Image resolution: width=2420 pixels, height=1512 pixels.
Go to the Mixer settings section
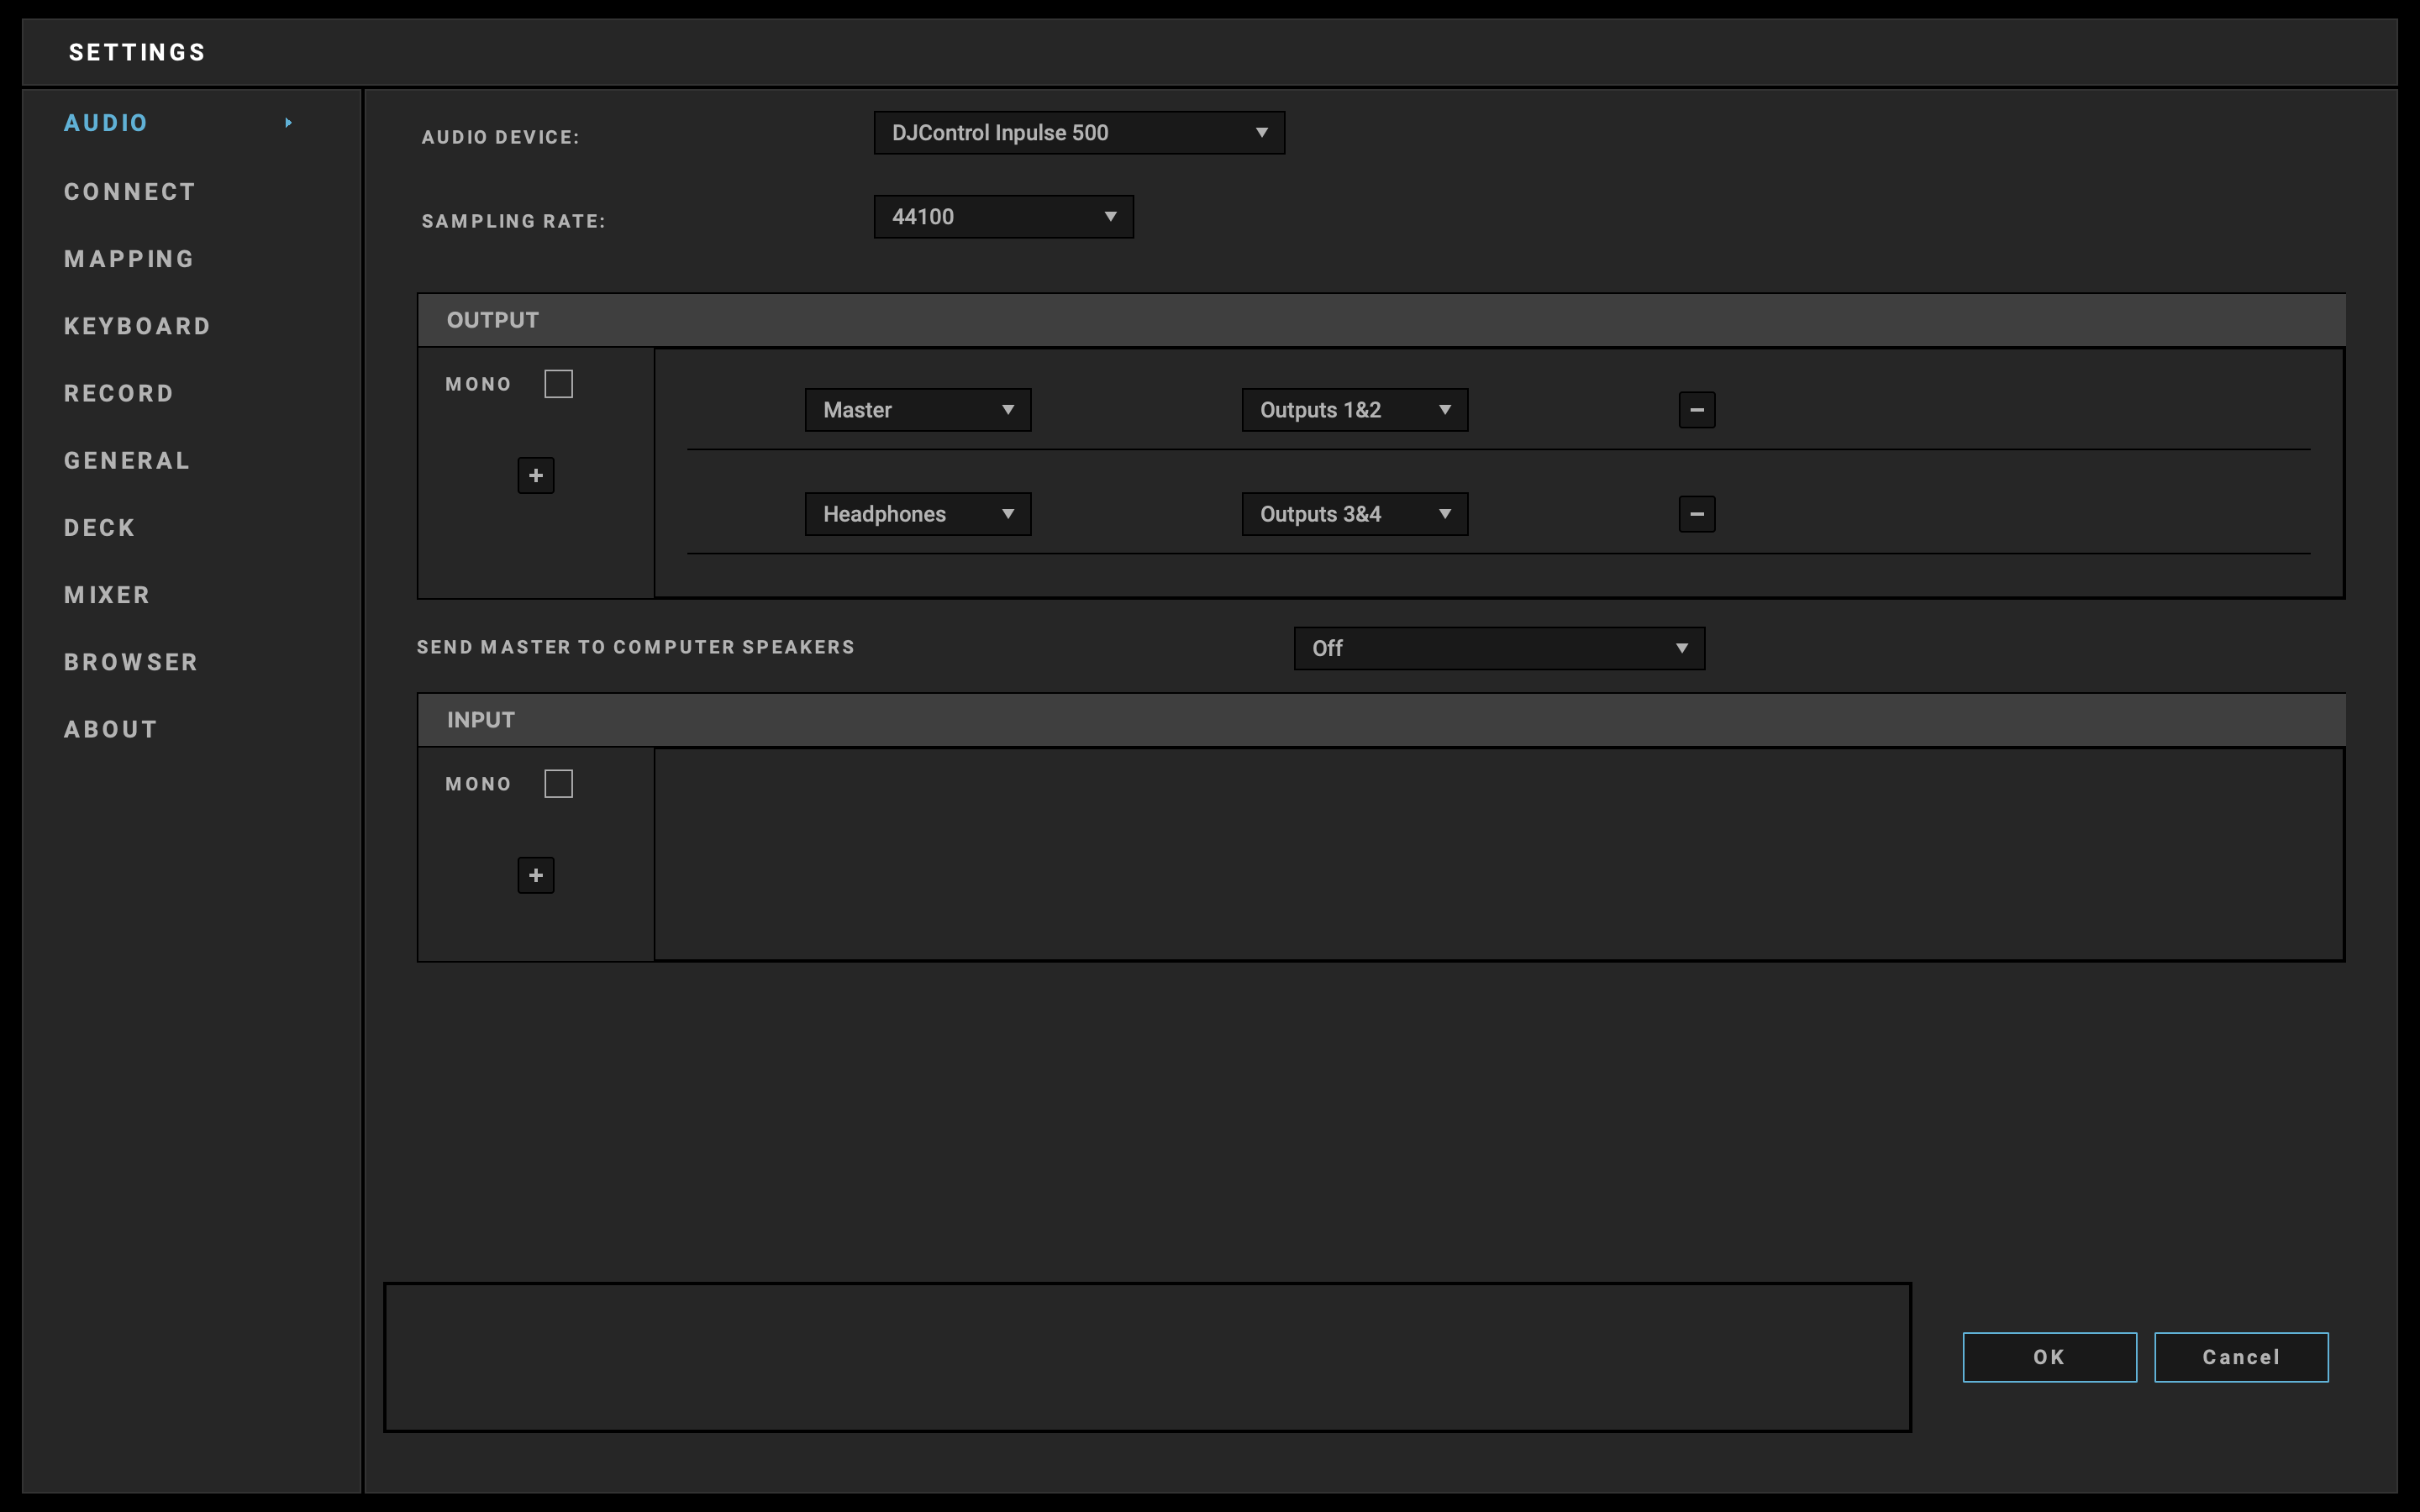coord(107,595)
